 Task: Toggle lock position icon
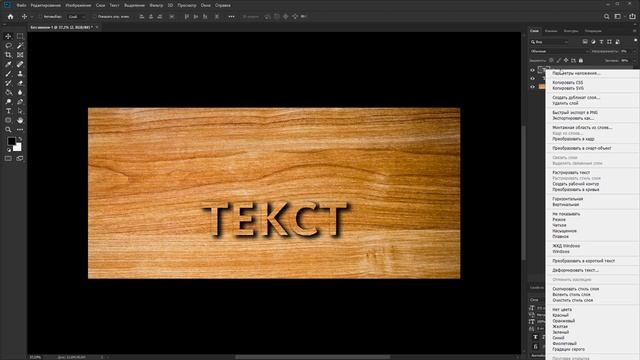[x=566, y=60]
